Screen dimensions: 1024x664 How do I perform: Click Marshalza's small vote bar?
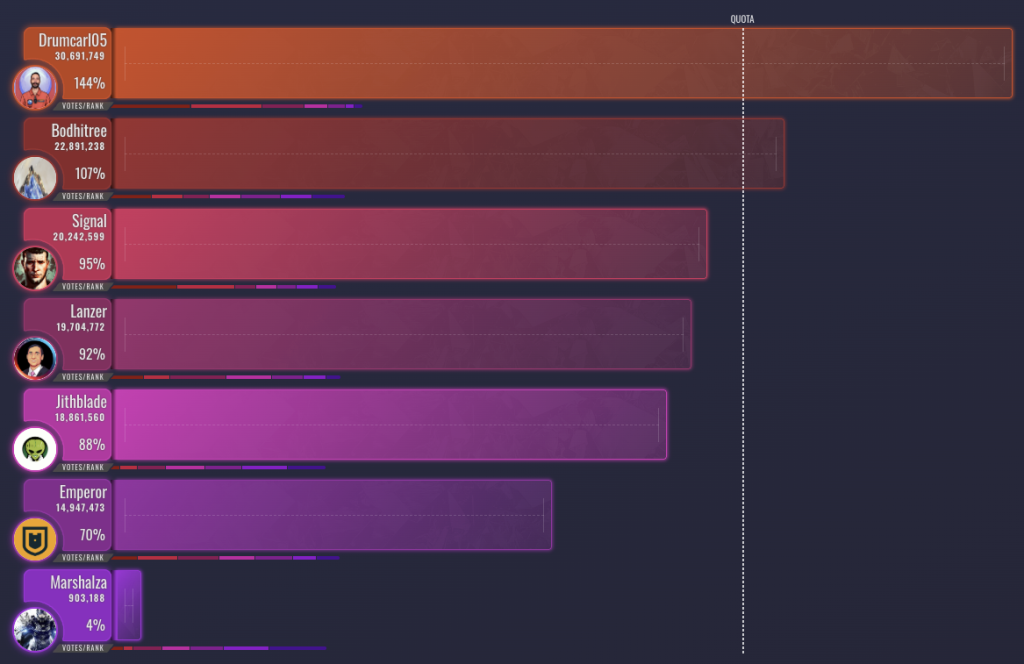[129, 605]
